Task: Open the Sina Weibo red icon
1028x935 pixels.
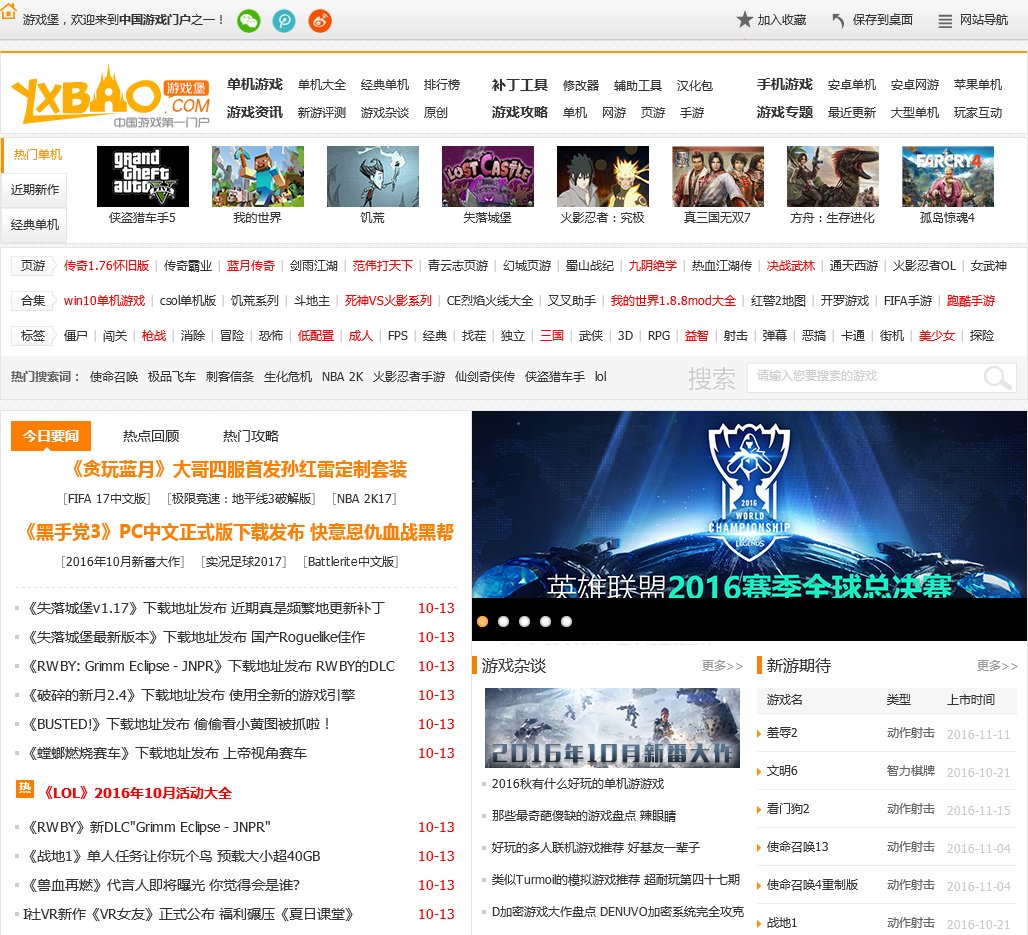Action: [320, 21]
